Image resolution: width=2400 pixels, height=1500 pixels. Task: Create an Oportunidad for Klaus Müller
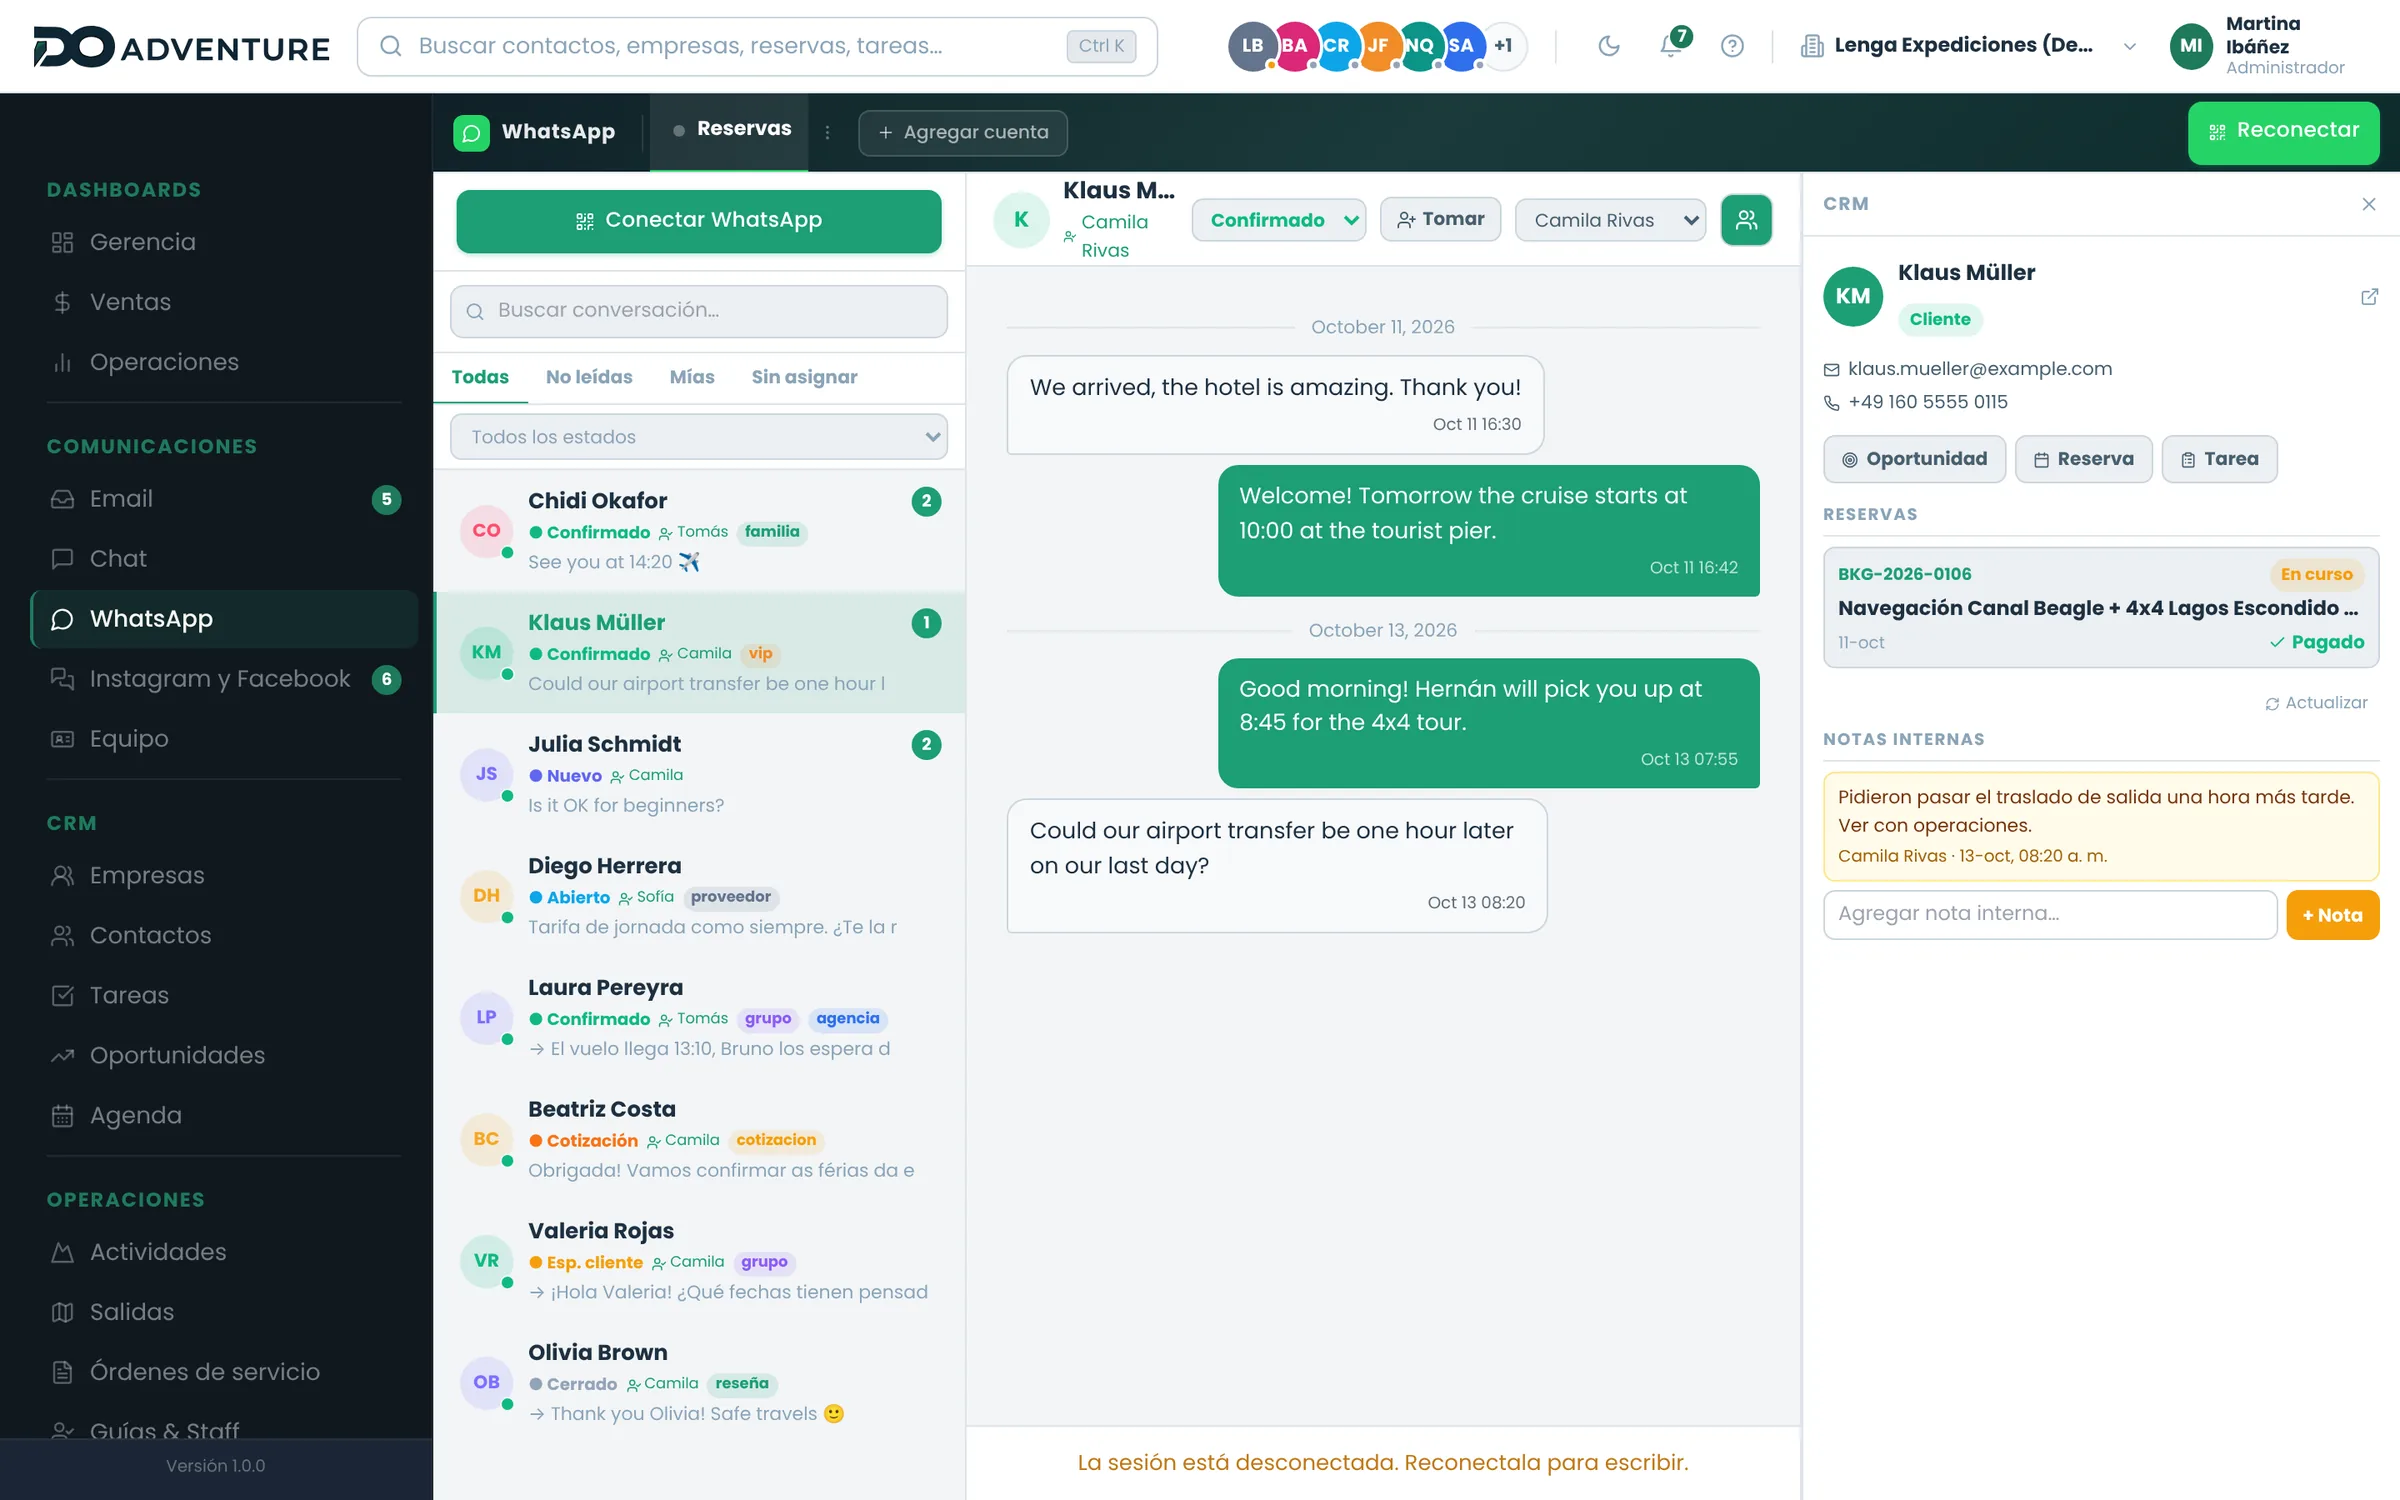(x=1914, y=459)
